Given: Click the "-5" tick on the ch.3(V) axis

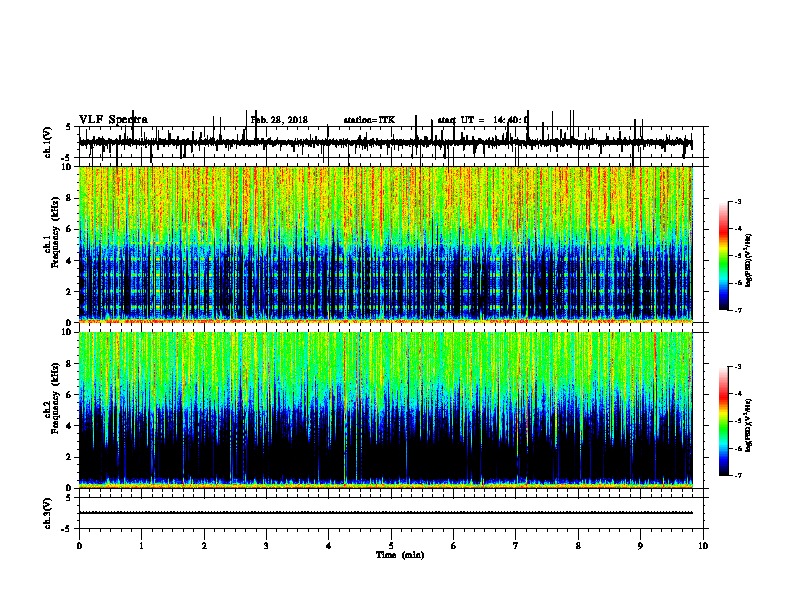Looking at the screenshot, I should tap(67, 529).
